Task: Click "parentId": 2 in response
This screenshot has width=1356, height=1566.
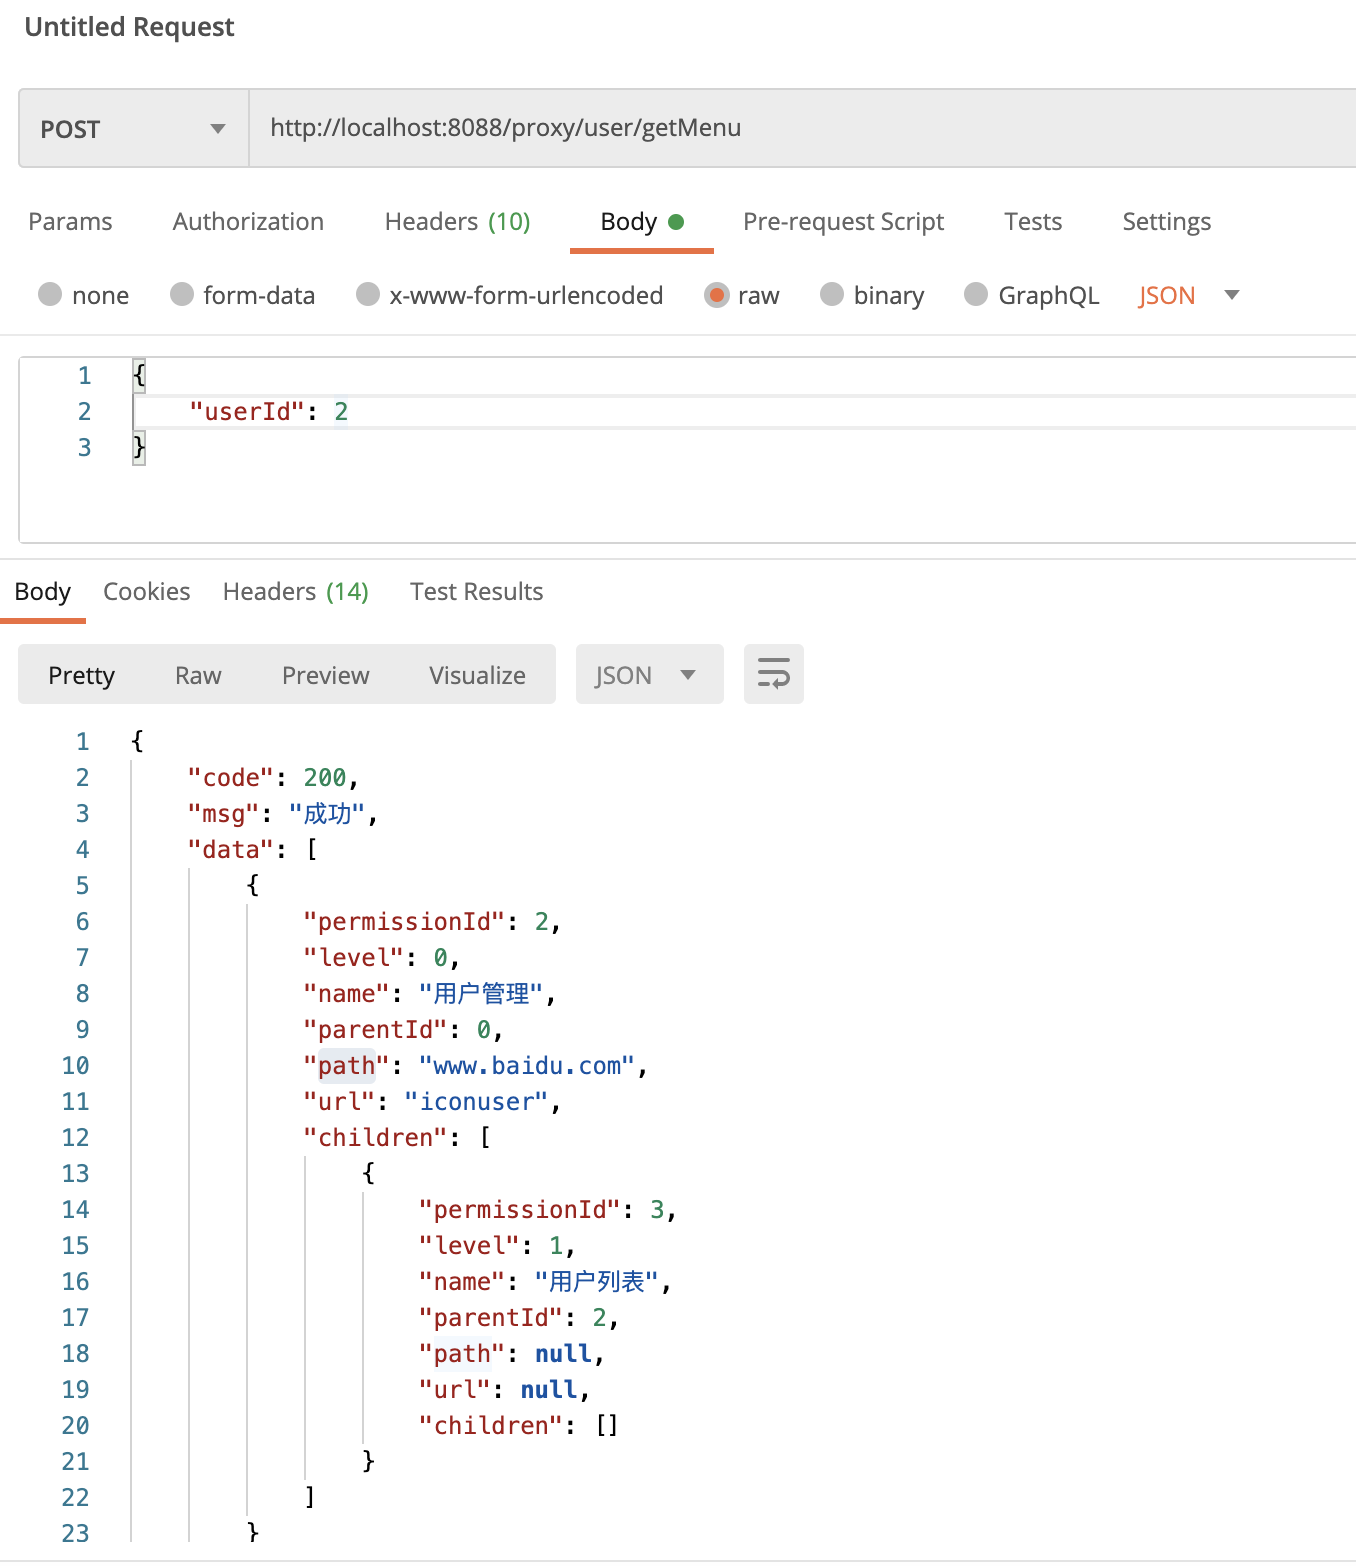Action: click(x=519, y=1317)
